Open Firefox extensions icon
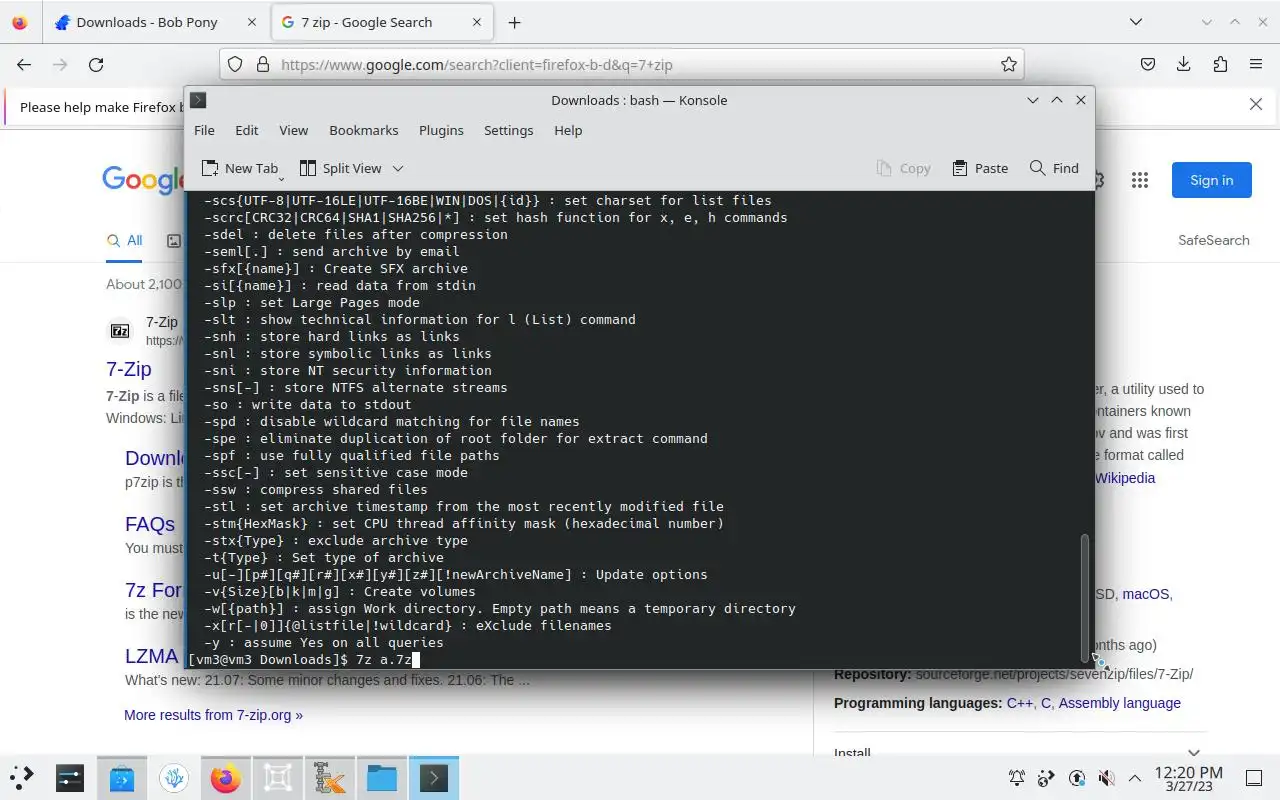1280x800 pixels. click(1220, 64)
